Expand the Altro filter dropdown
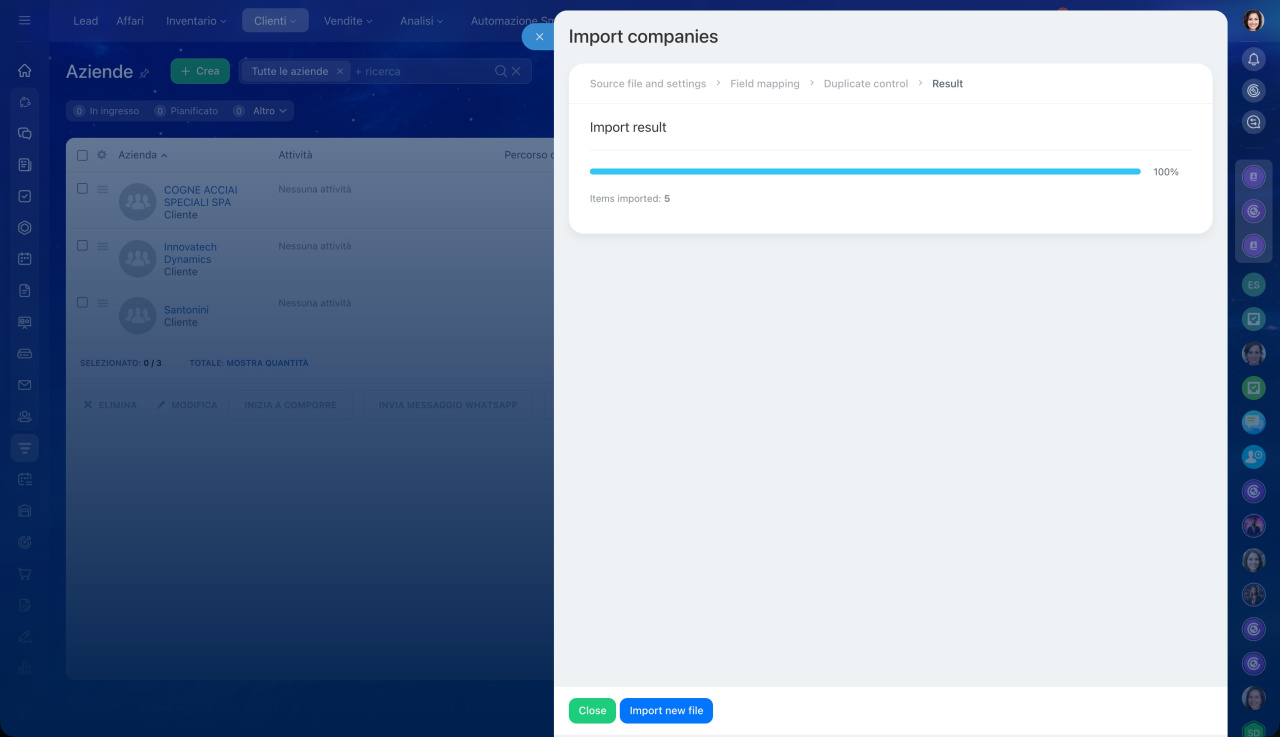Image resolution: width=1280 pixels, height=737 pixels. coord(269,111)
